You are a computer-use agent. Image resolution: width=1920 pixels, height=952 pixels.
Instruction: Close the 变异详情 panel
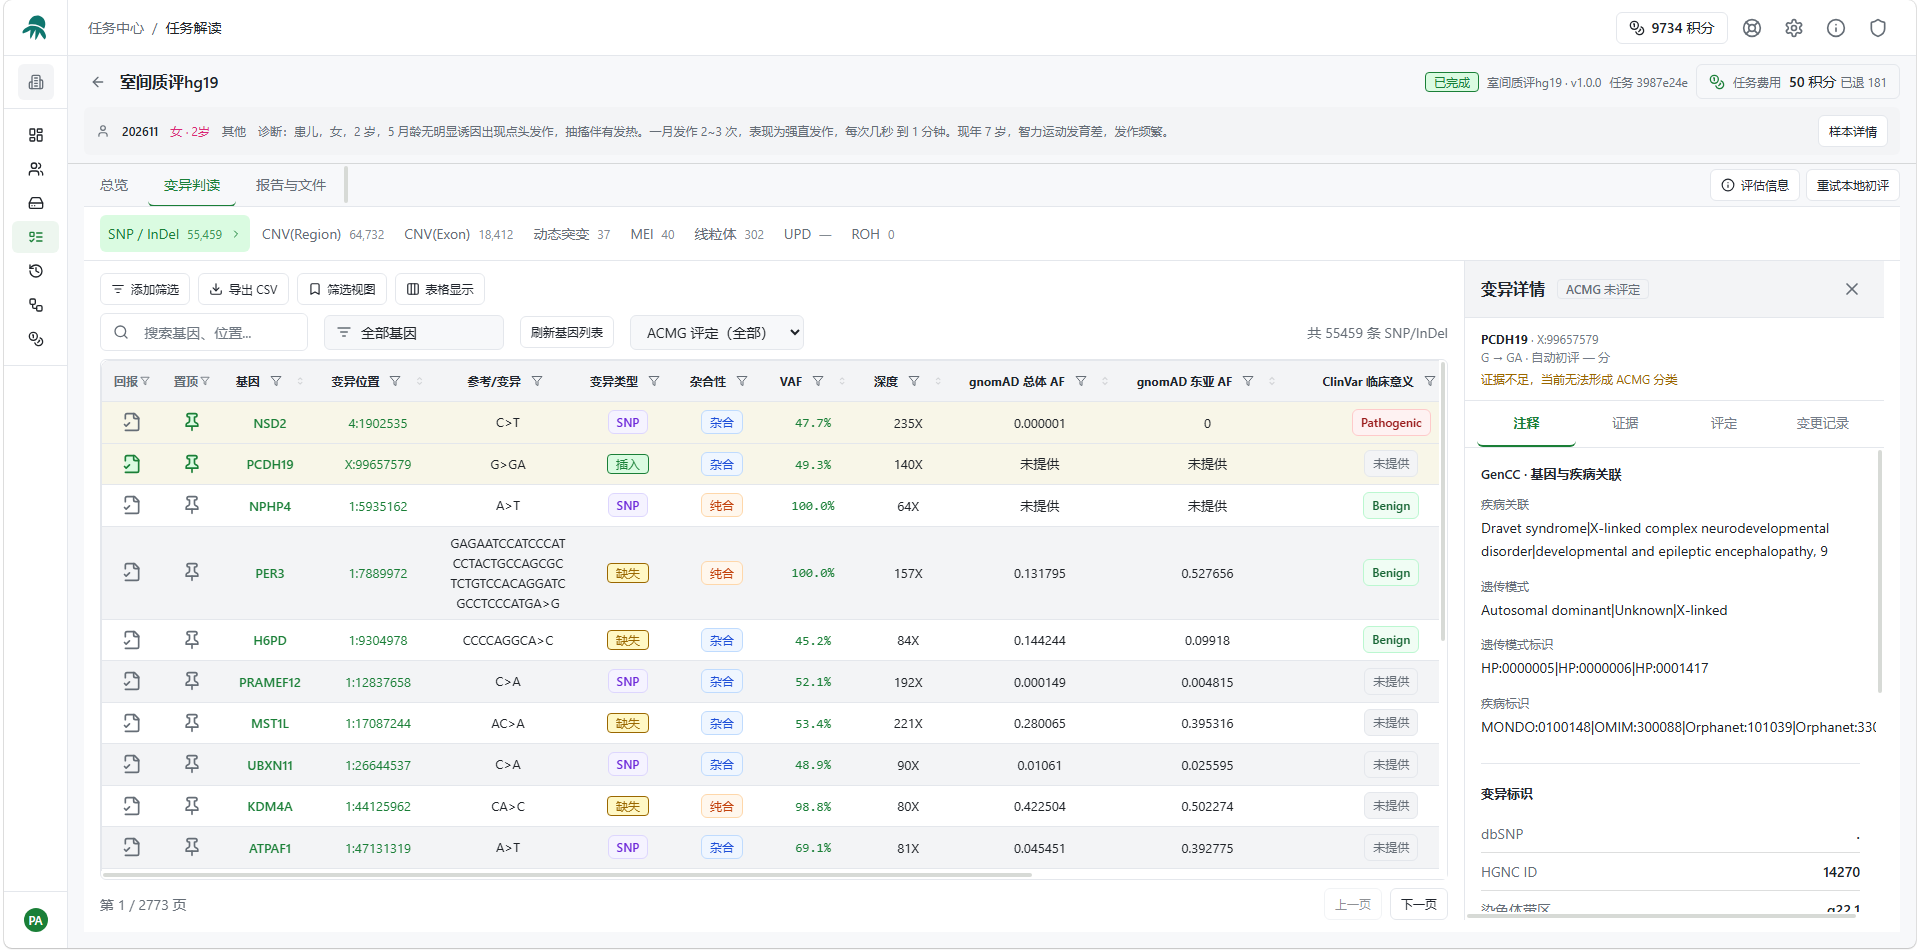(x=1852, y=289)
